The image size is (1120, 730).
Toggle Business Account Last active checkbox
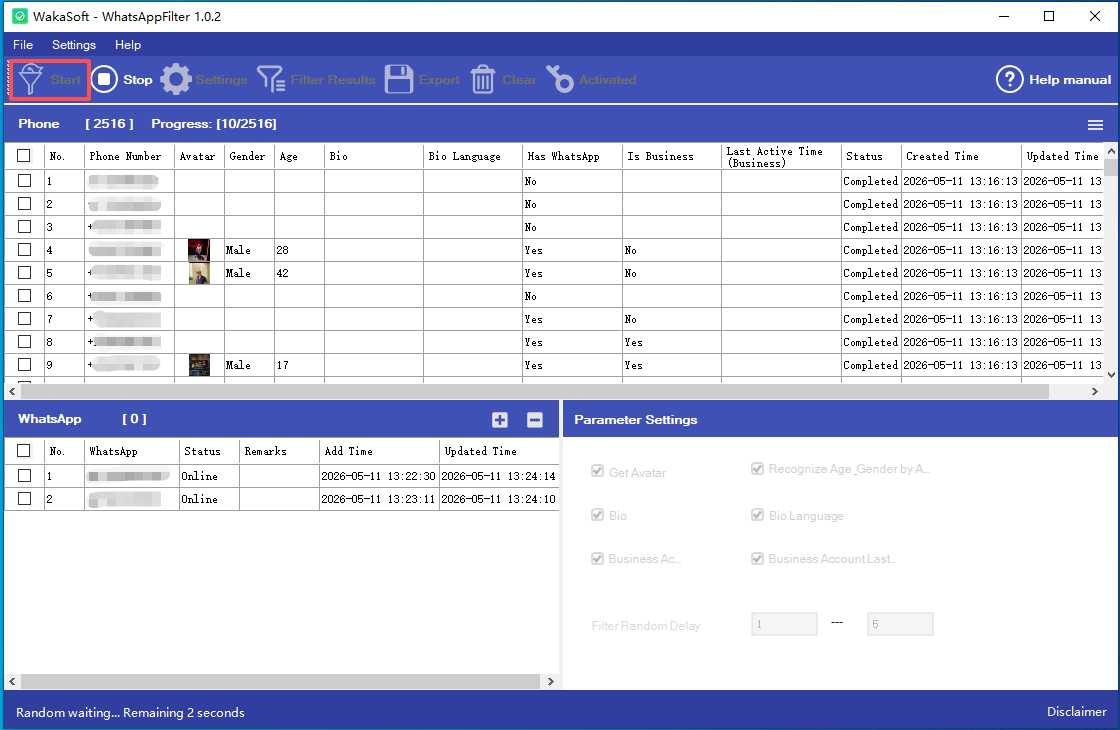(757, 559)
